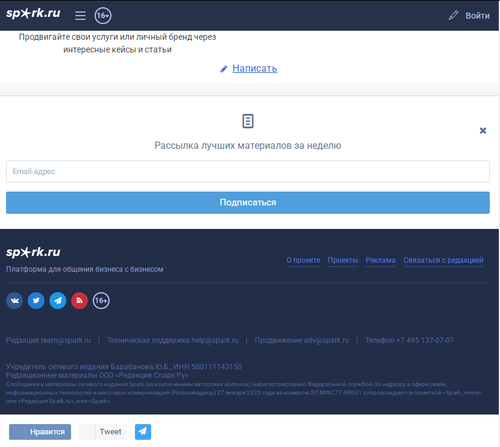500x447 pixels.
Task: Open Реклама footer link
Action: tap(380, 260)
